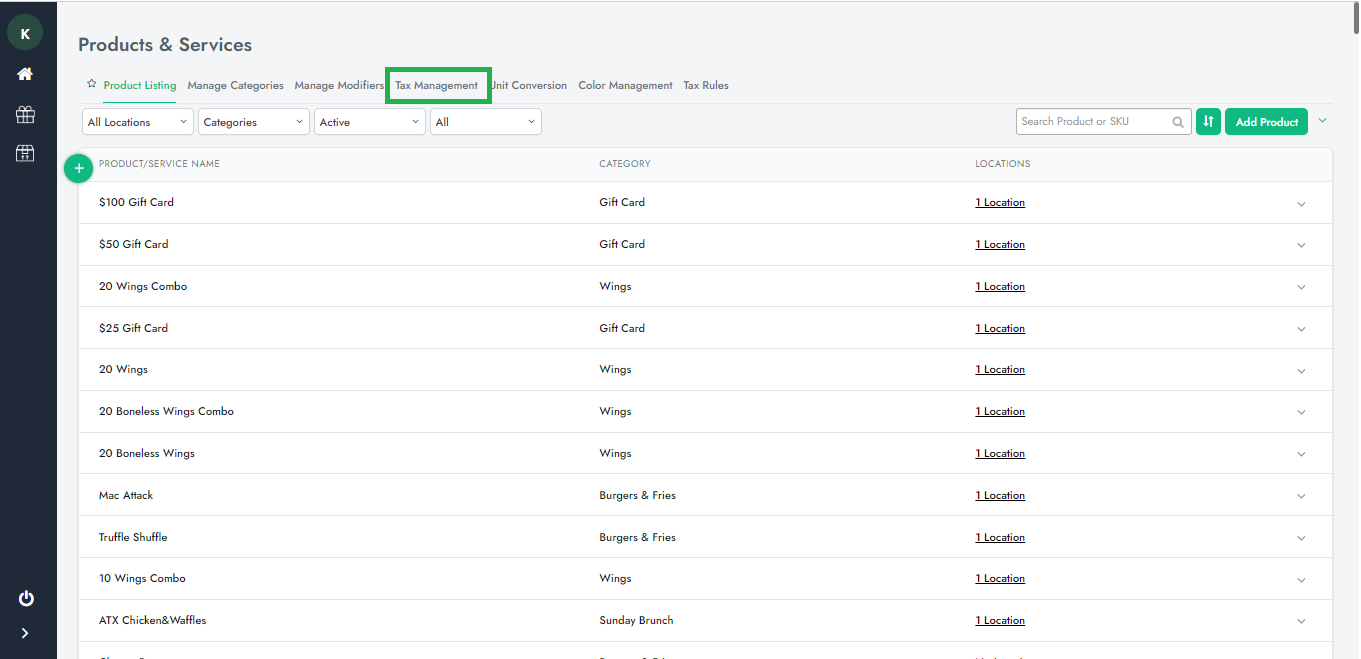Open the All Locations dropdown
1361x659 pixels.
[138, 122]
